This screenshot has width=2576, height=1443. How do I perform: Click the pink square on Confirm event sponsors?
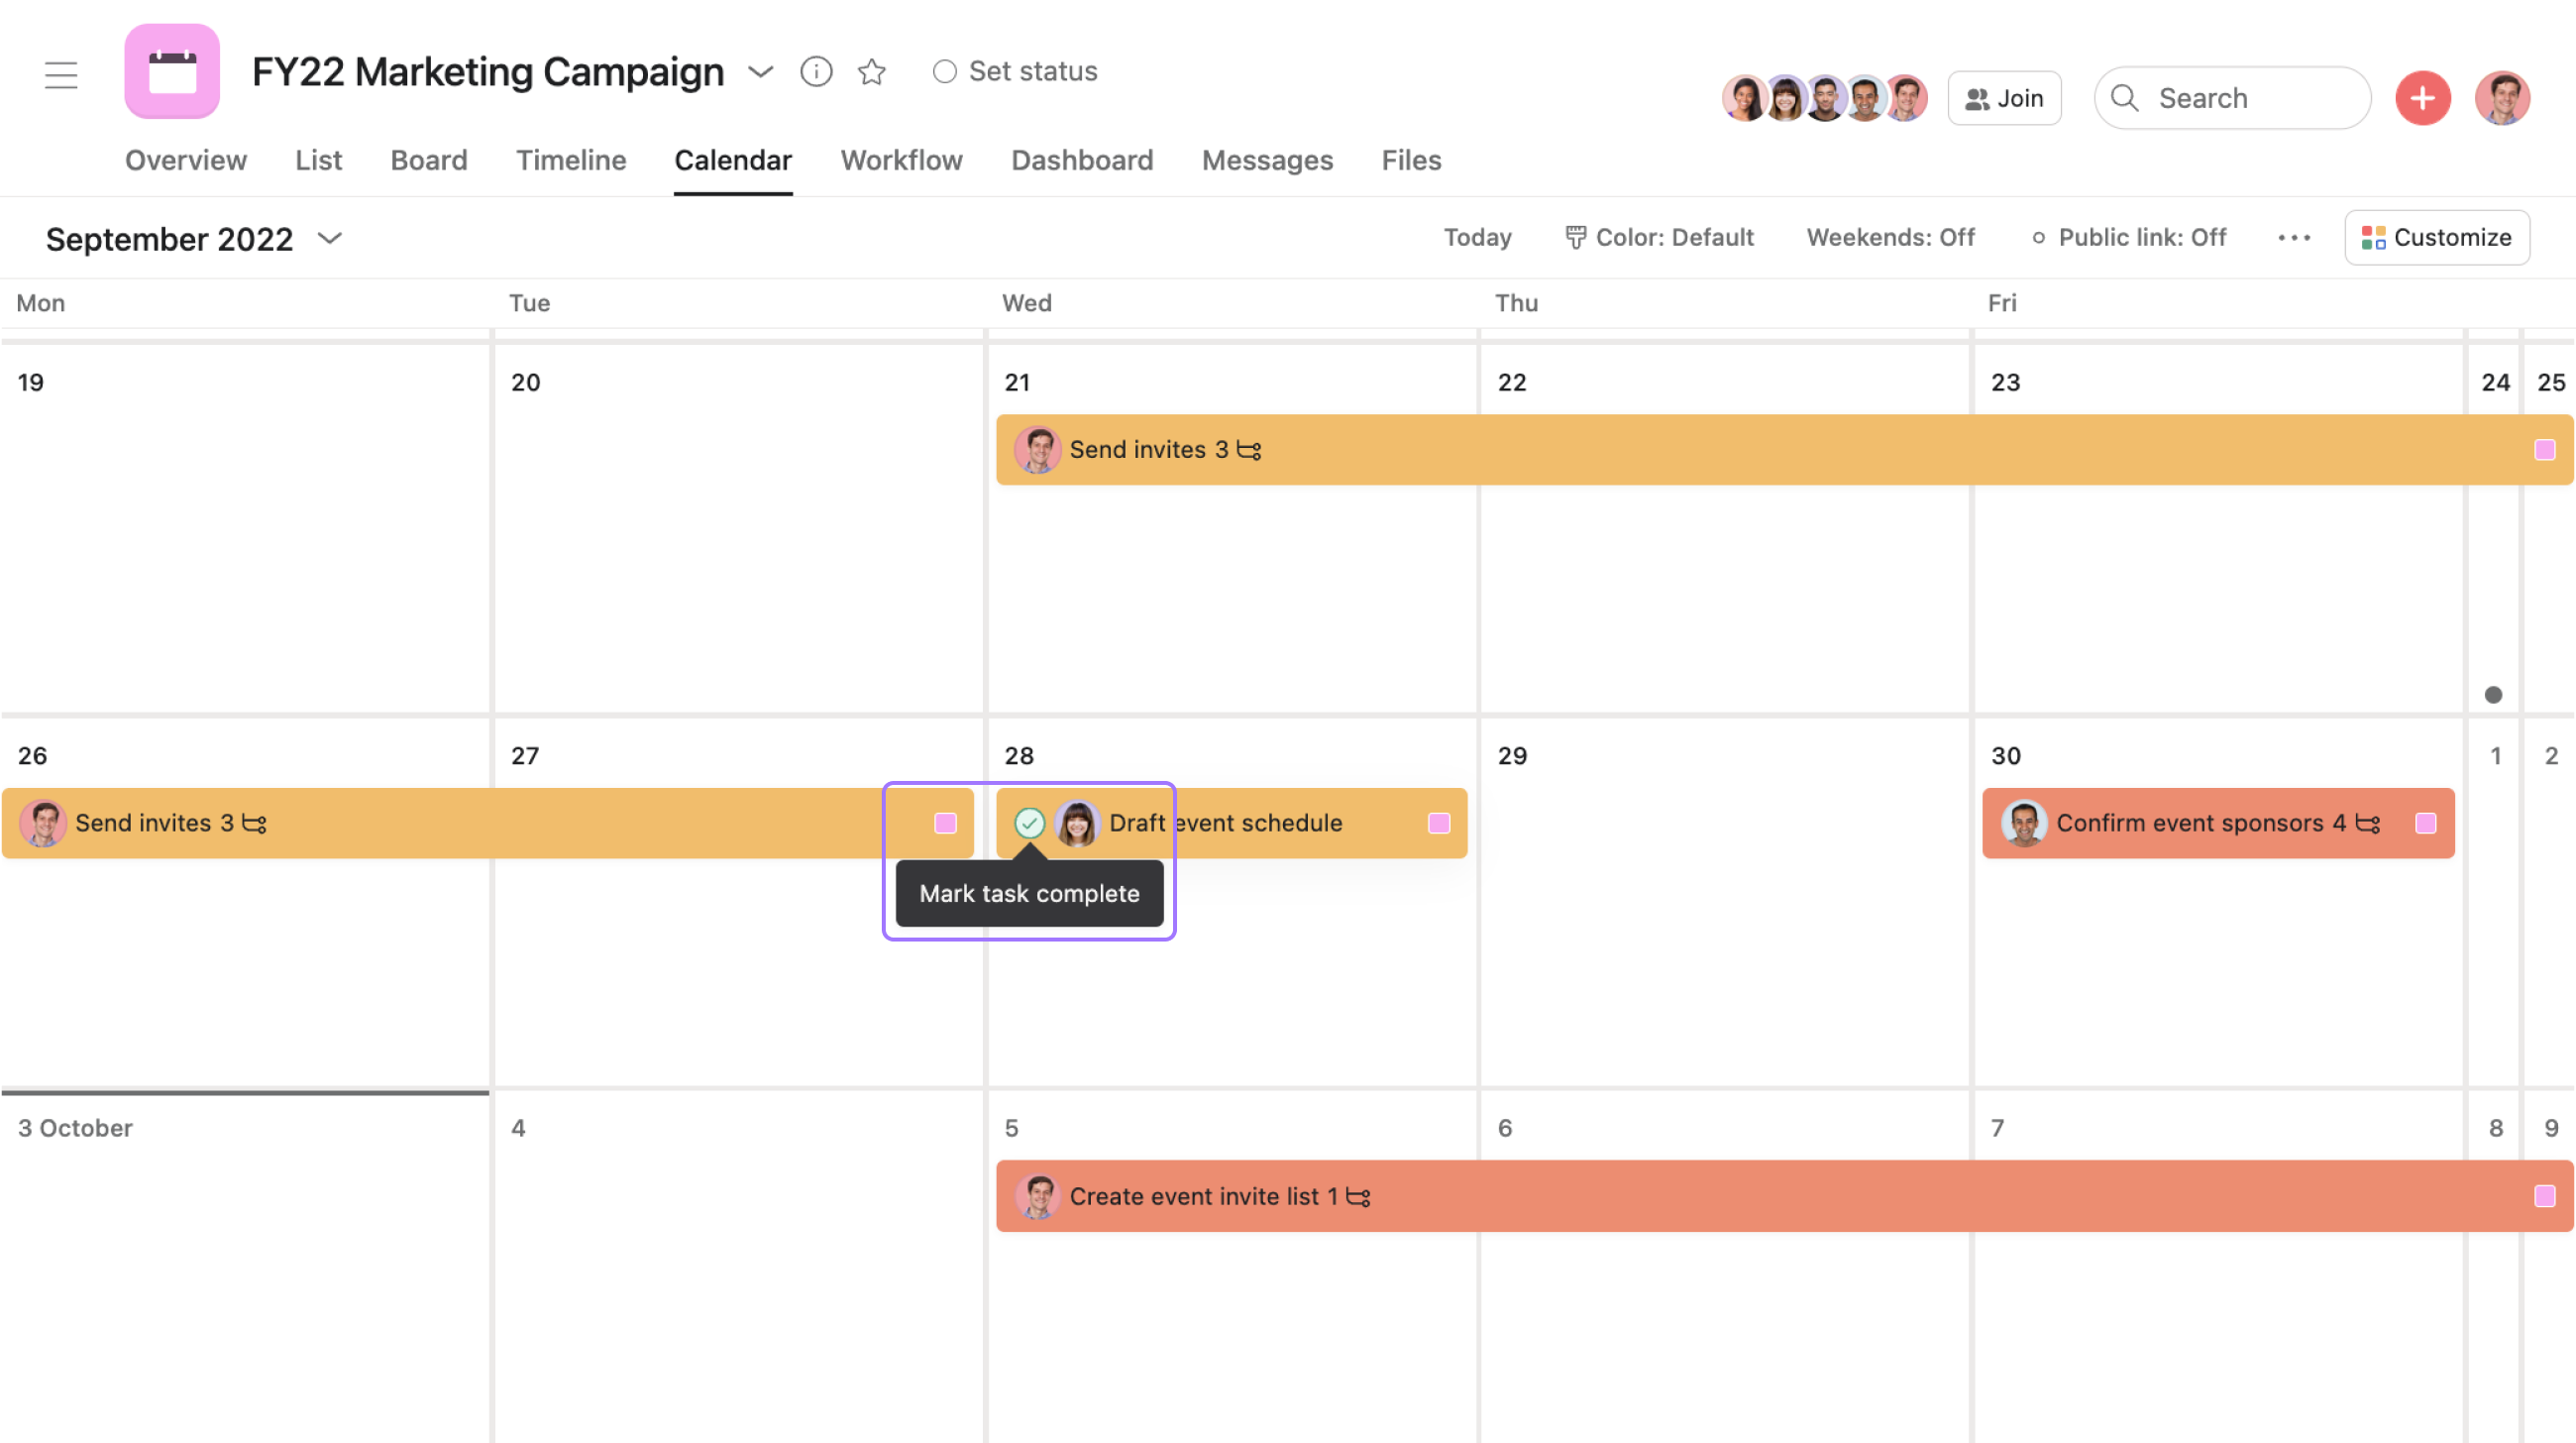tap(2426, 823)
